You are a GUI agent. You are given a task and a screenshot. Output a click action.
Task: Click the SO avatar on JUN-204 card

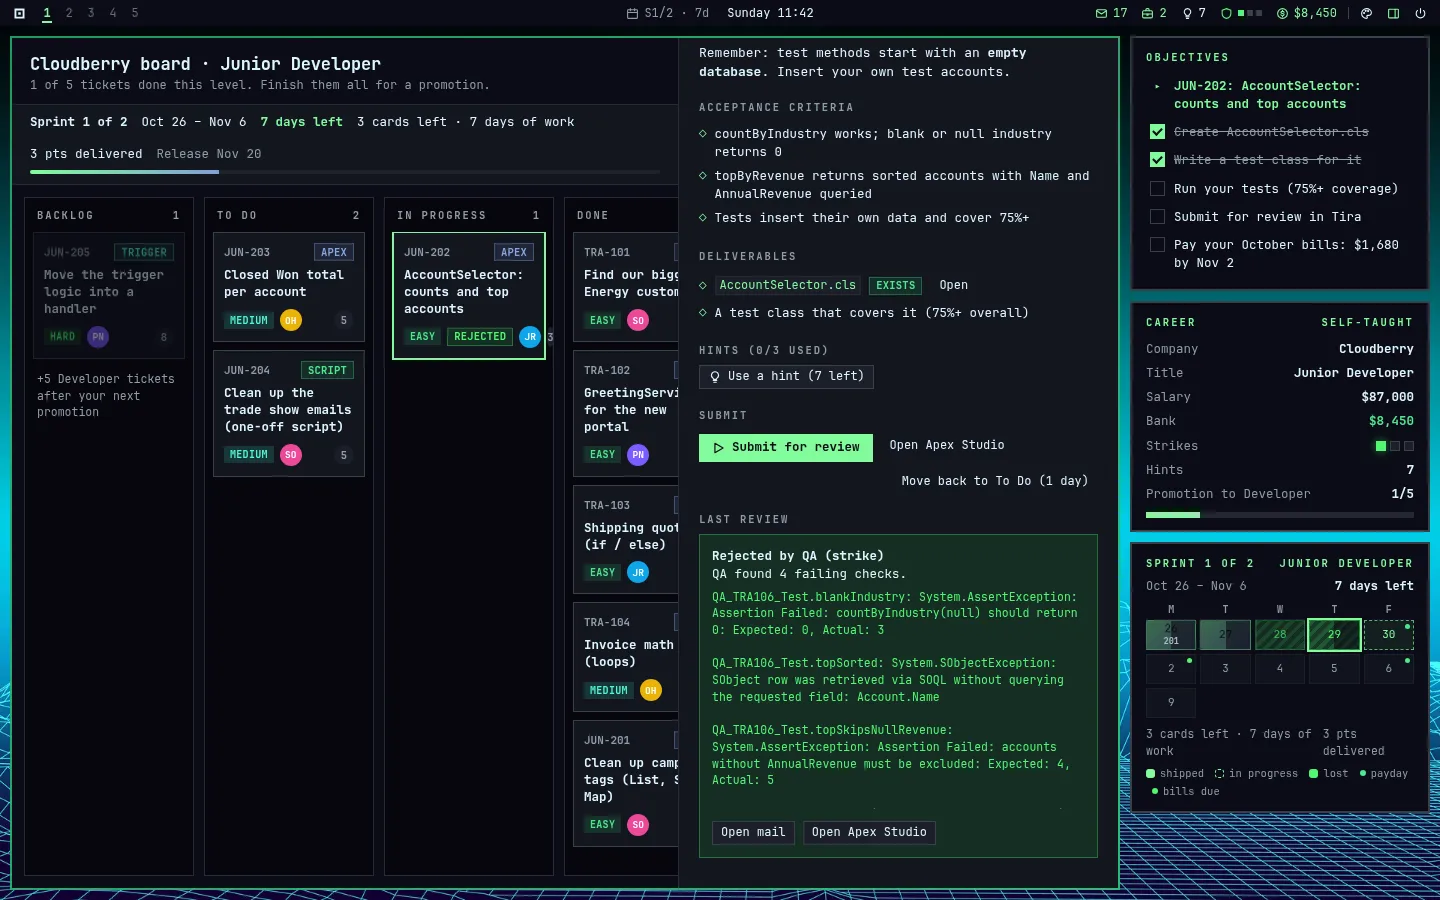click(x=291, y=455)
